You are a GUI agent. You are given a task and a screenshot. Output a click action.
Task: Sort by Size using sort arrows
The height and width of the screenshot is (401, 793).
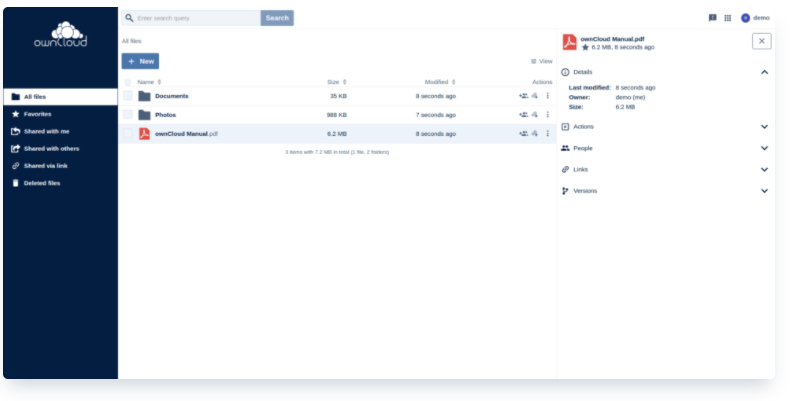tap(344, 82)
